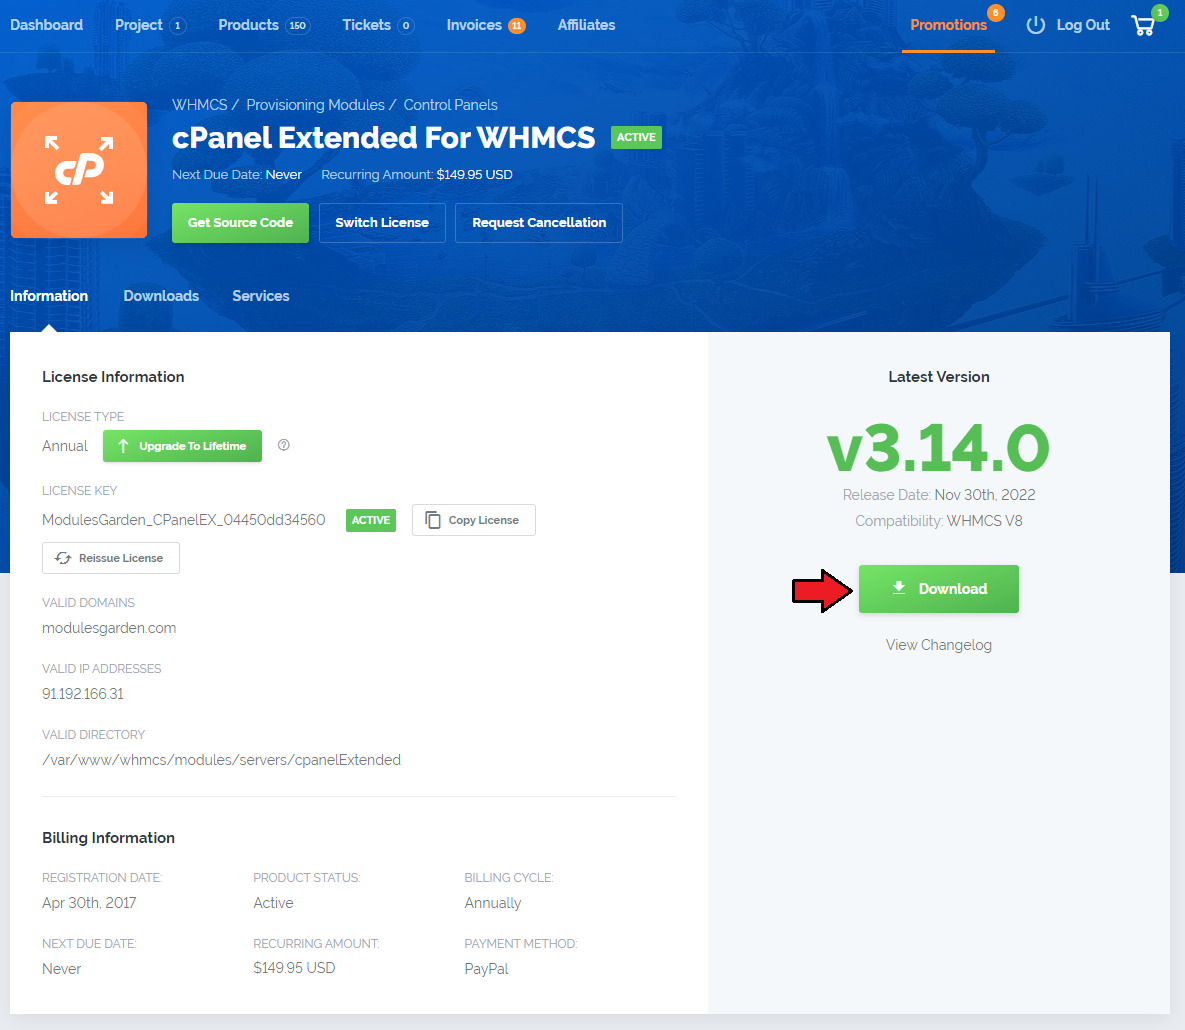This screenshot has height=1030, width=1185.
Task: Click the cPanel Extended product logo
Action: (79, 170)
